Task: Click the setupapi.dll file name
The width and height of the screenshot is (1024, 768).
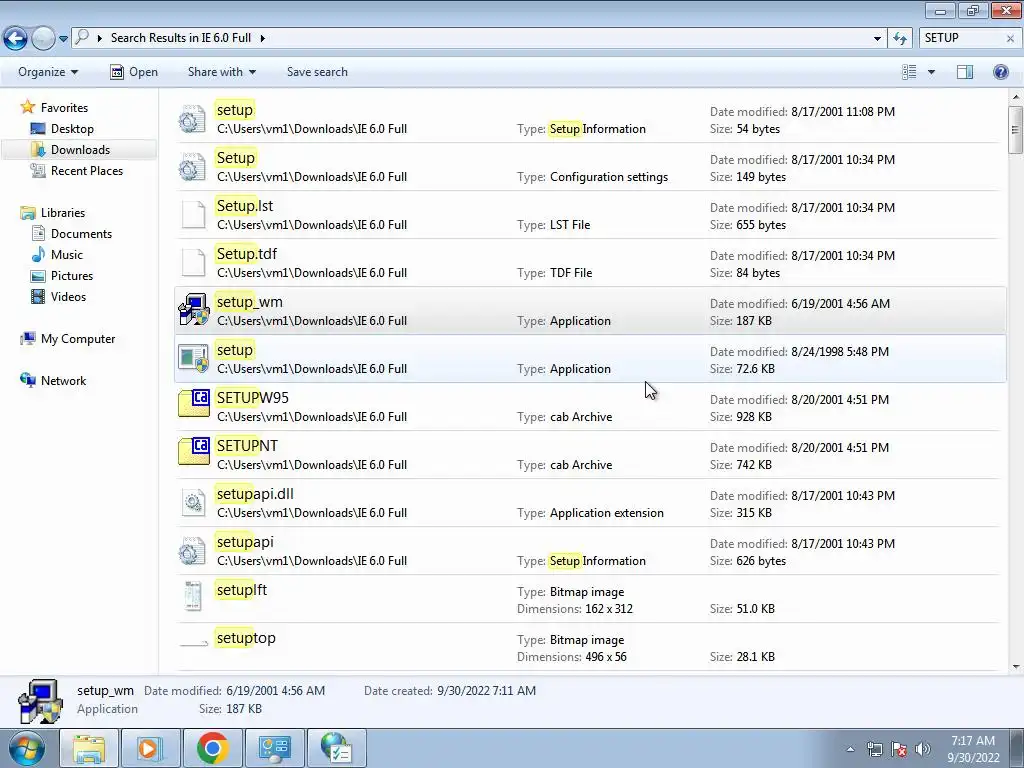Action: coord(255,494)
